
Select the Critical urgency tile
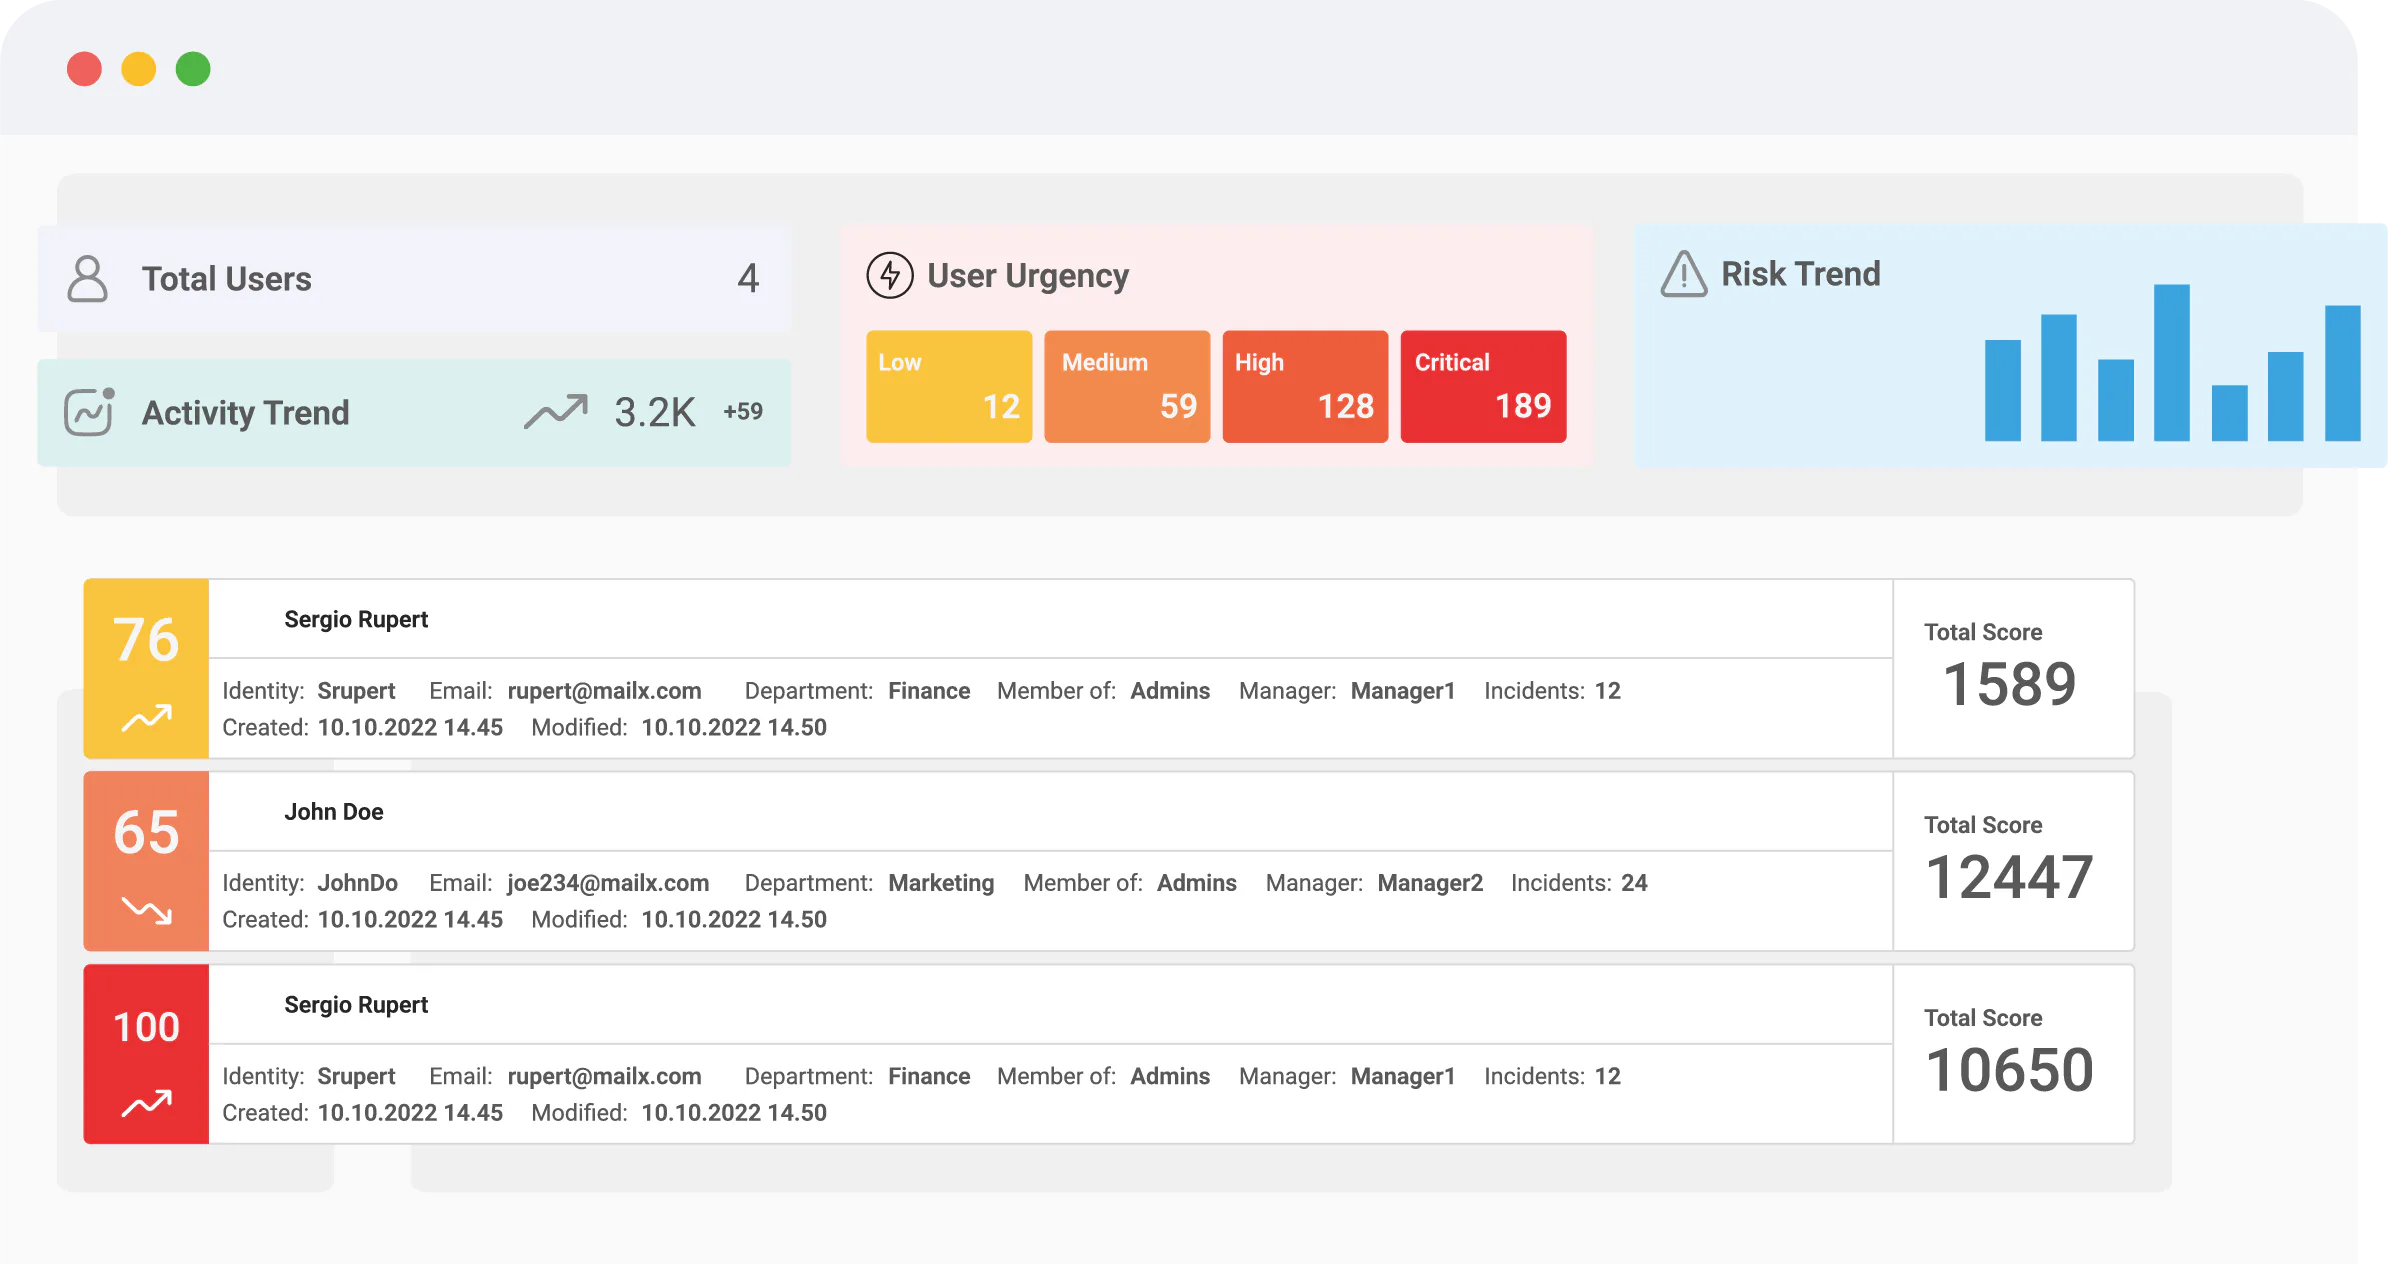(1482, 386)
